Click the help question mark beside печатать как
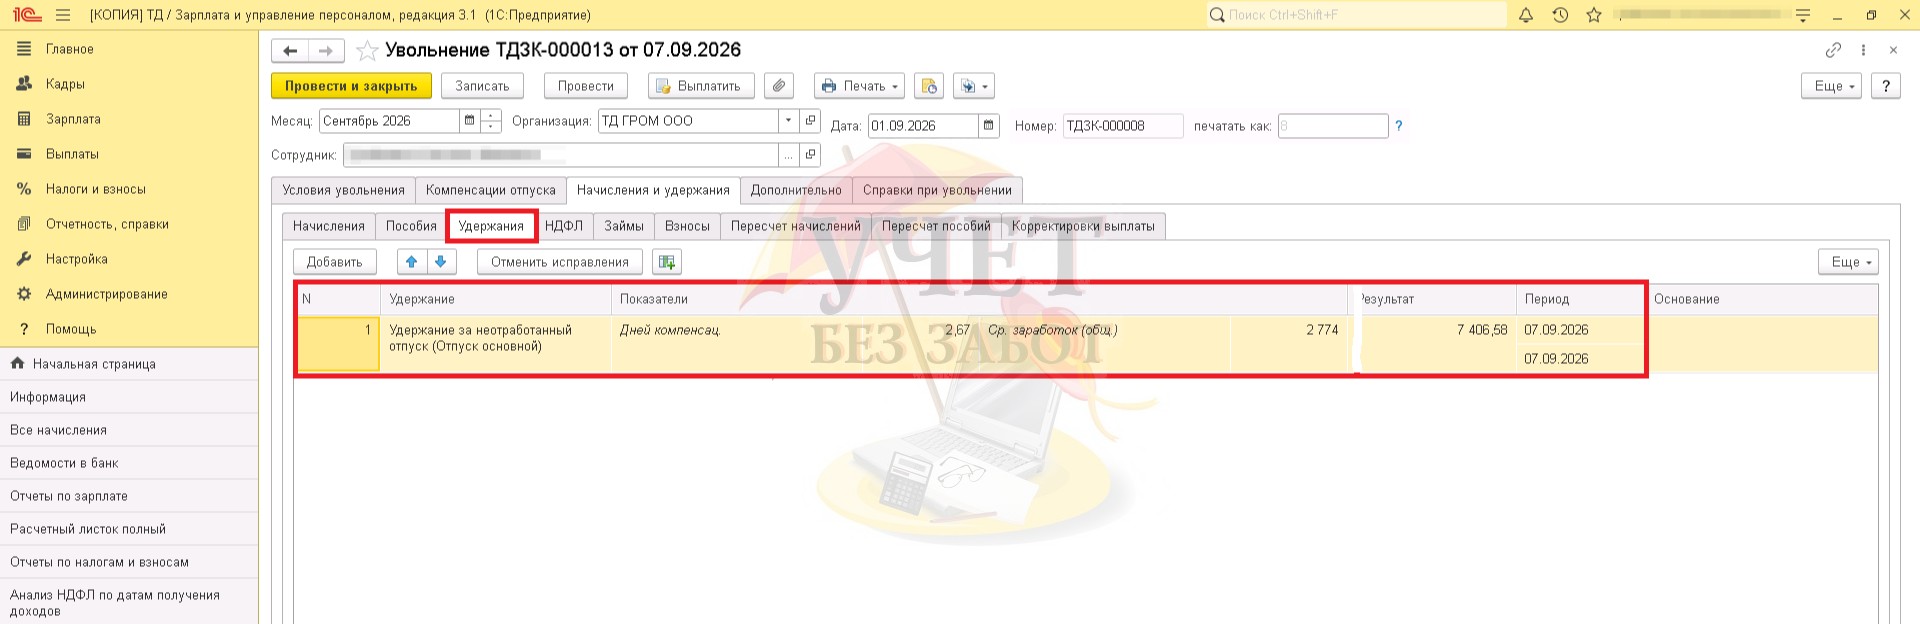 pos(1399,126)
